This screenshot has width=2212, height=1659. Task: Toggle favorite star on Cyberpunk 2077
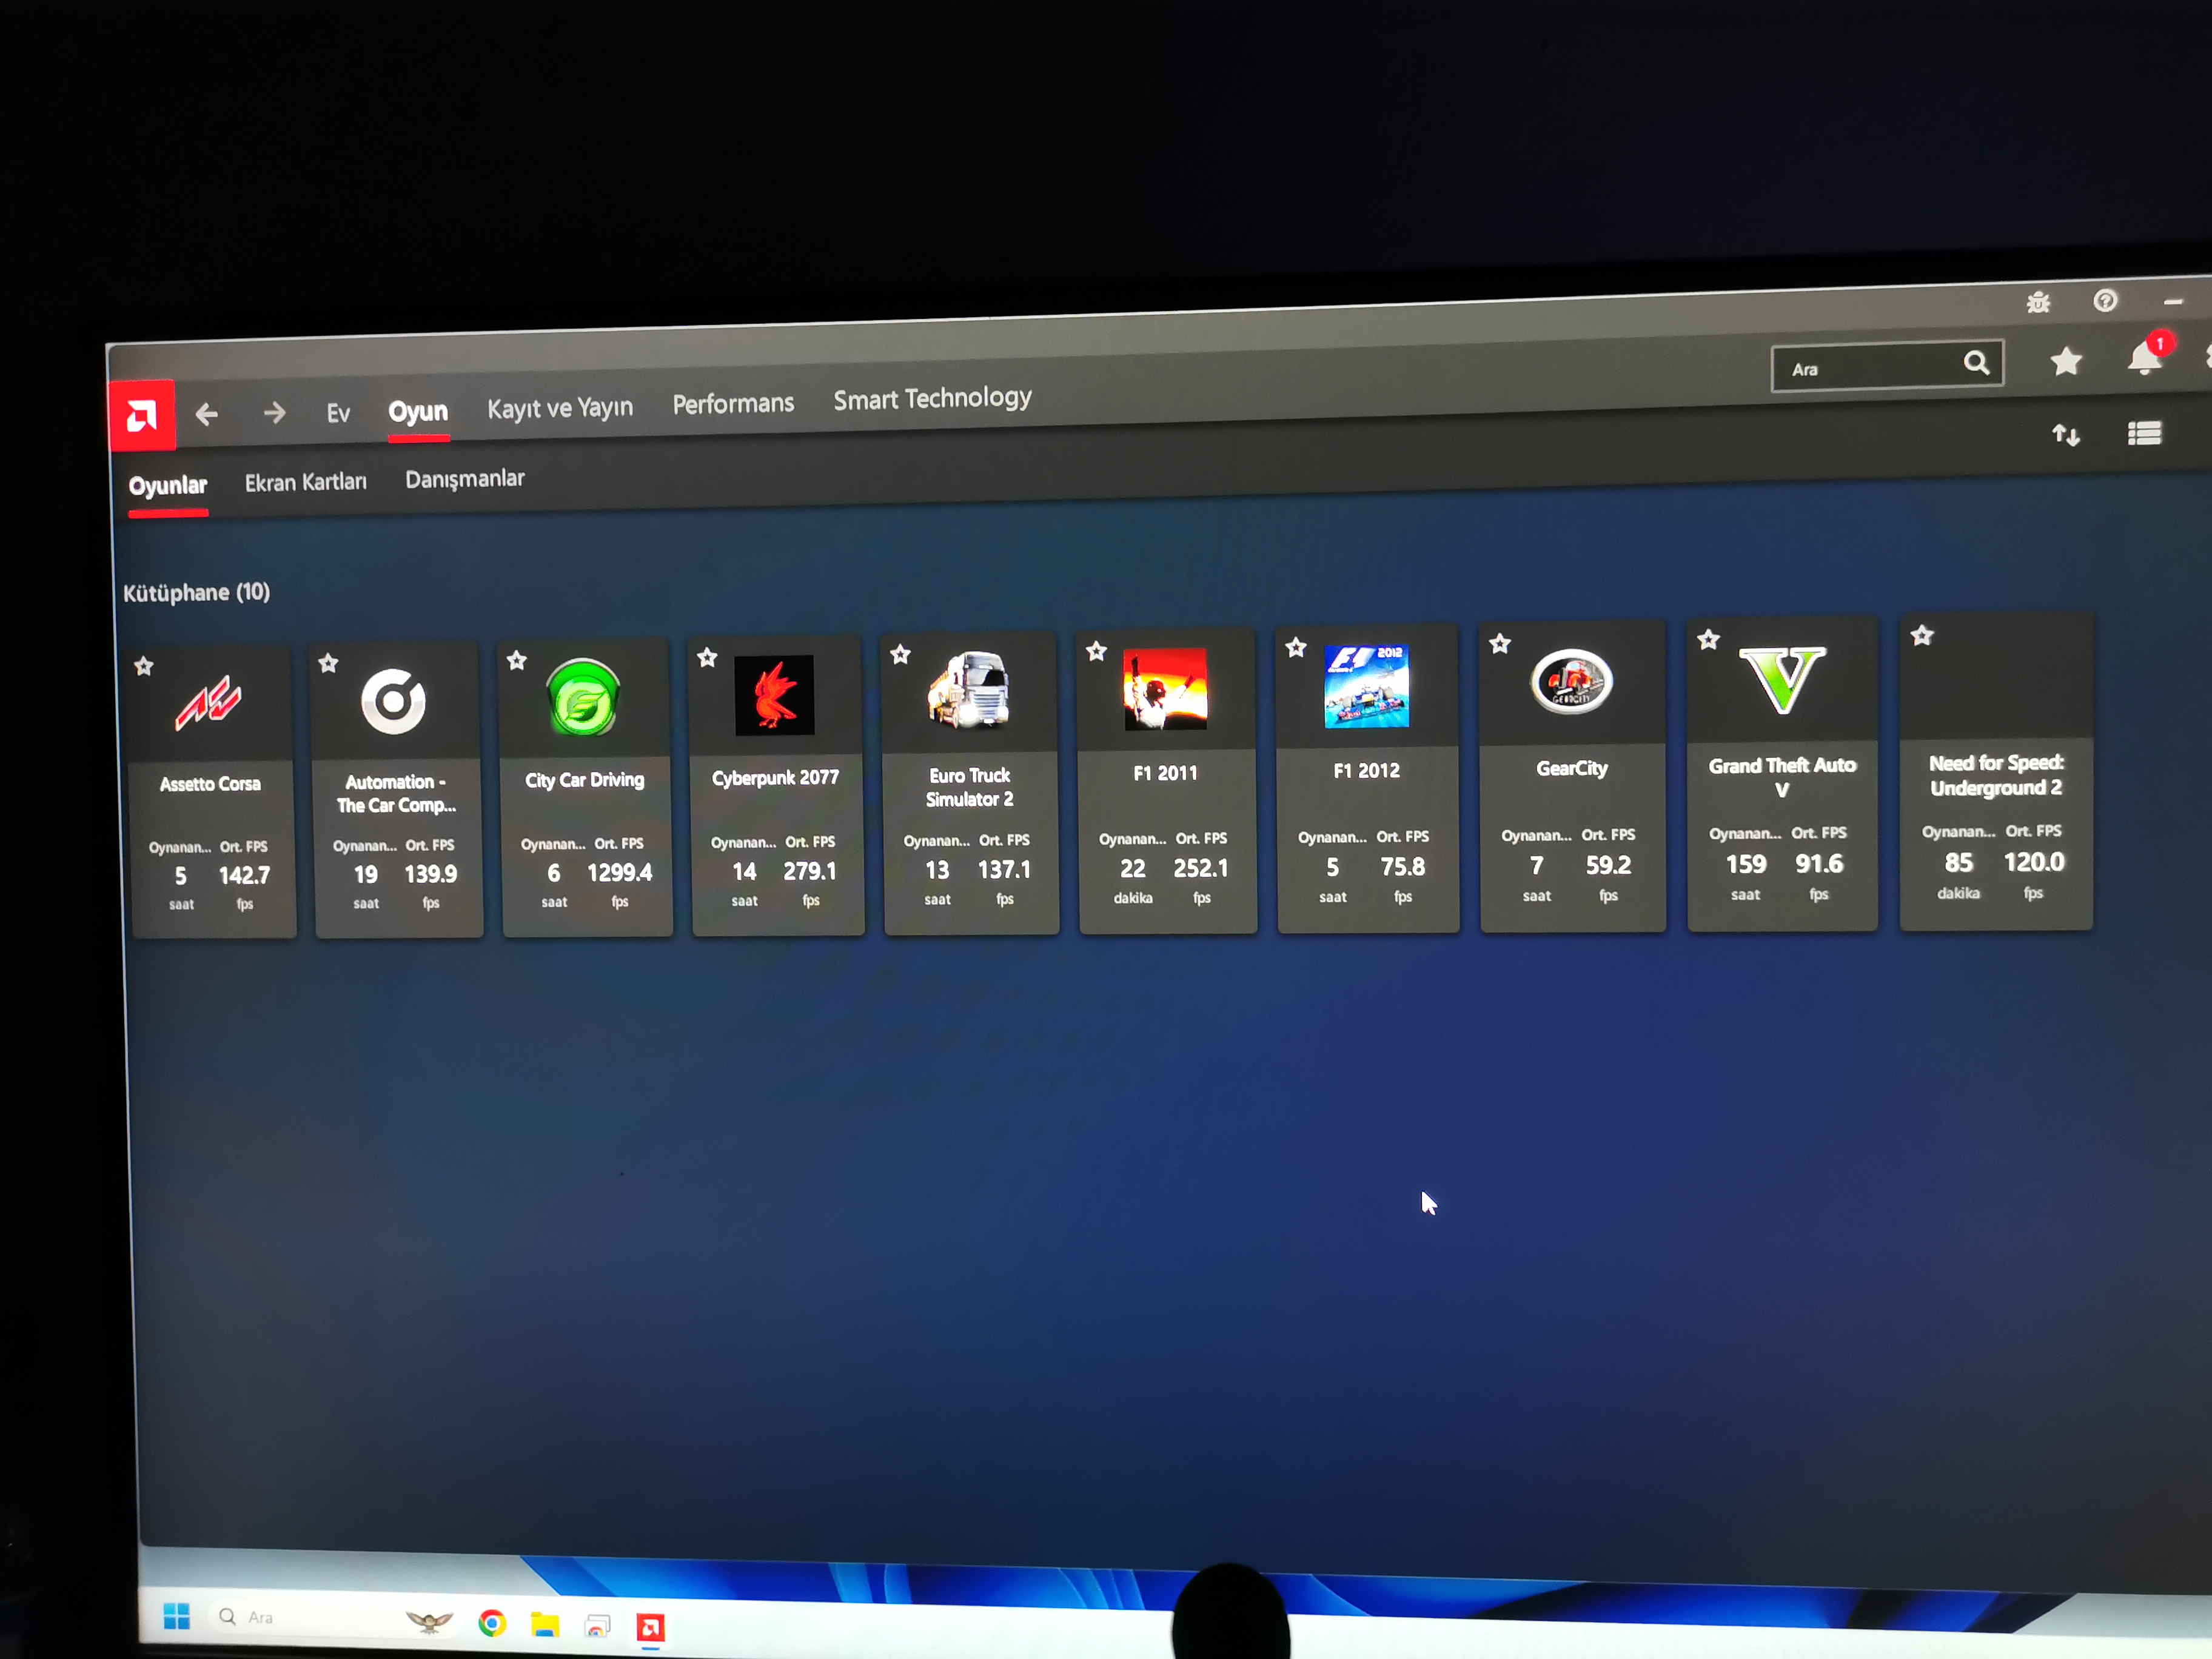tap(707, 657)
